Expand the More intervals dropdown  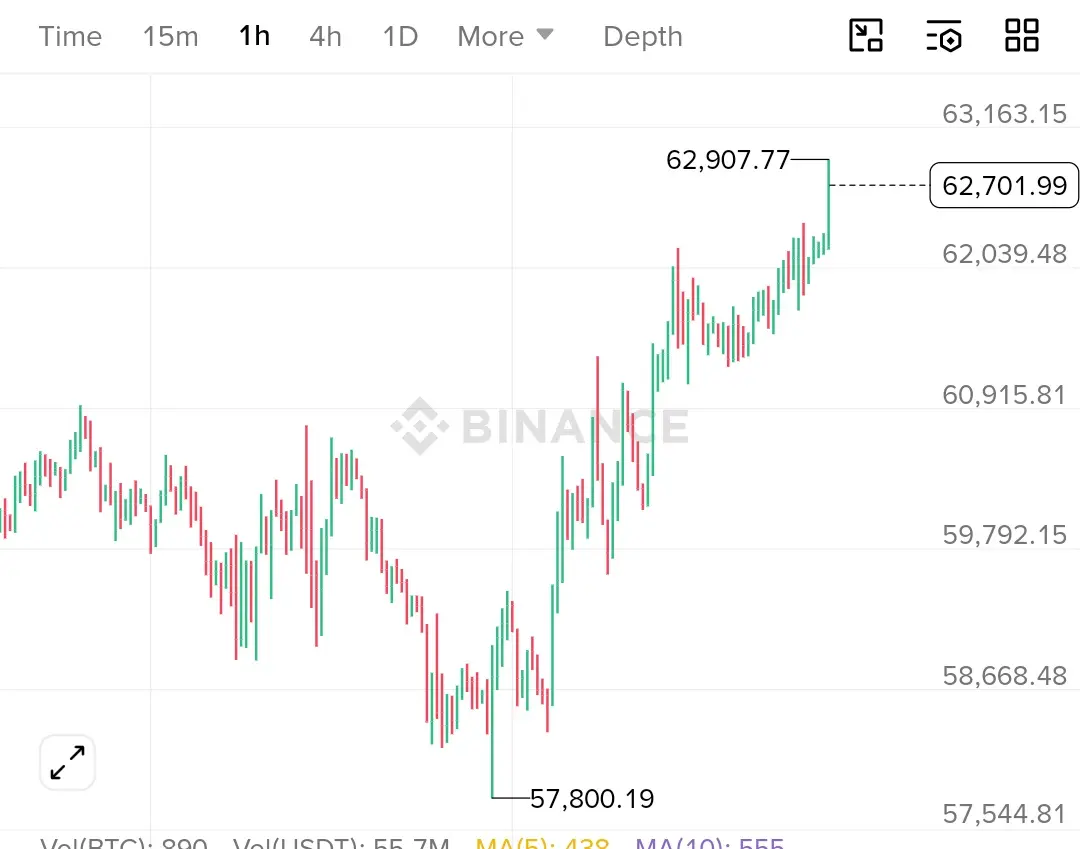[x=506, y=36]
